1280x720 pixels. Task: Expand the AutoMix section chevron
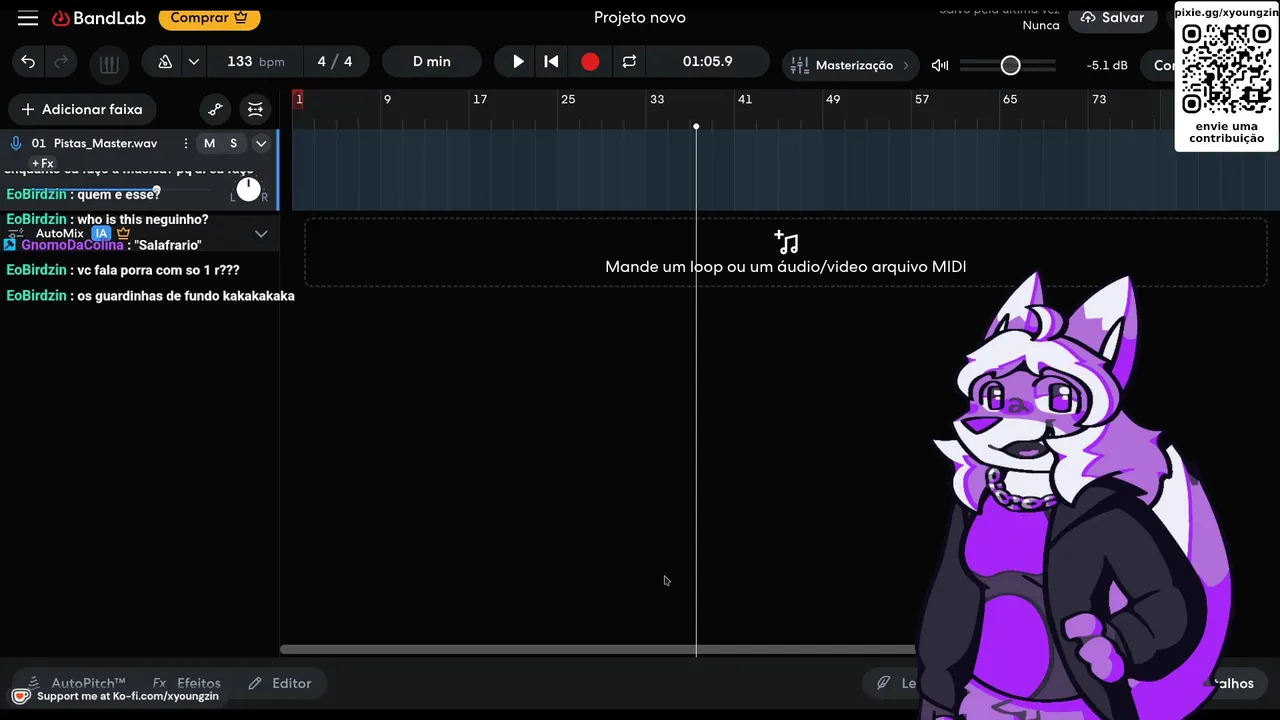pyautogui.click(x=261, y=233)
